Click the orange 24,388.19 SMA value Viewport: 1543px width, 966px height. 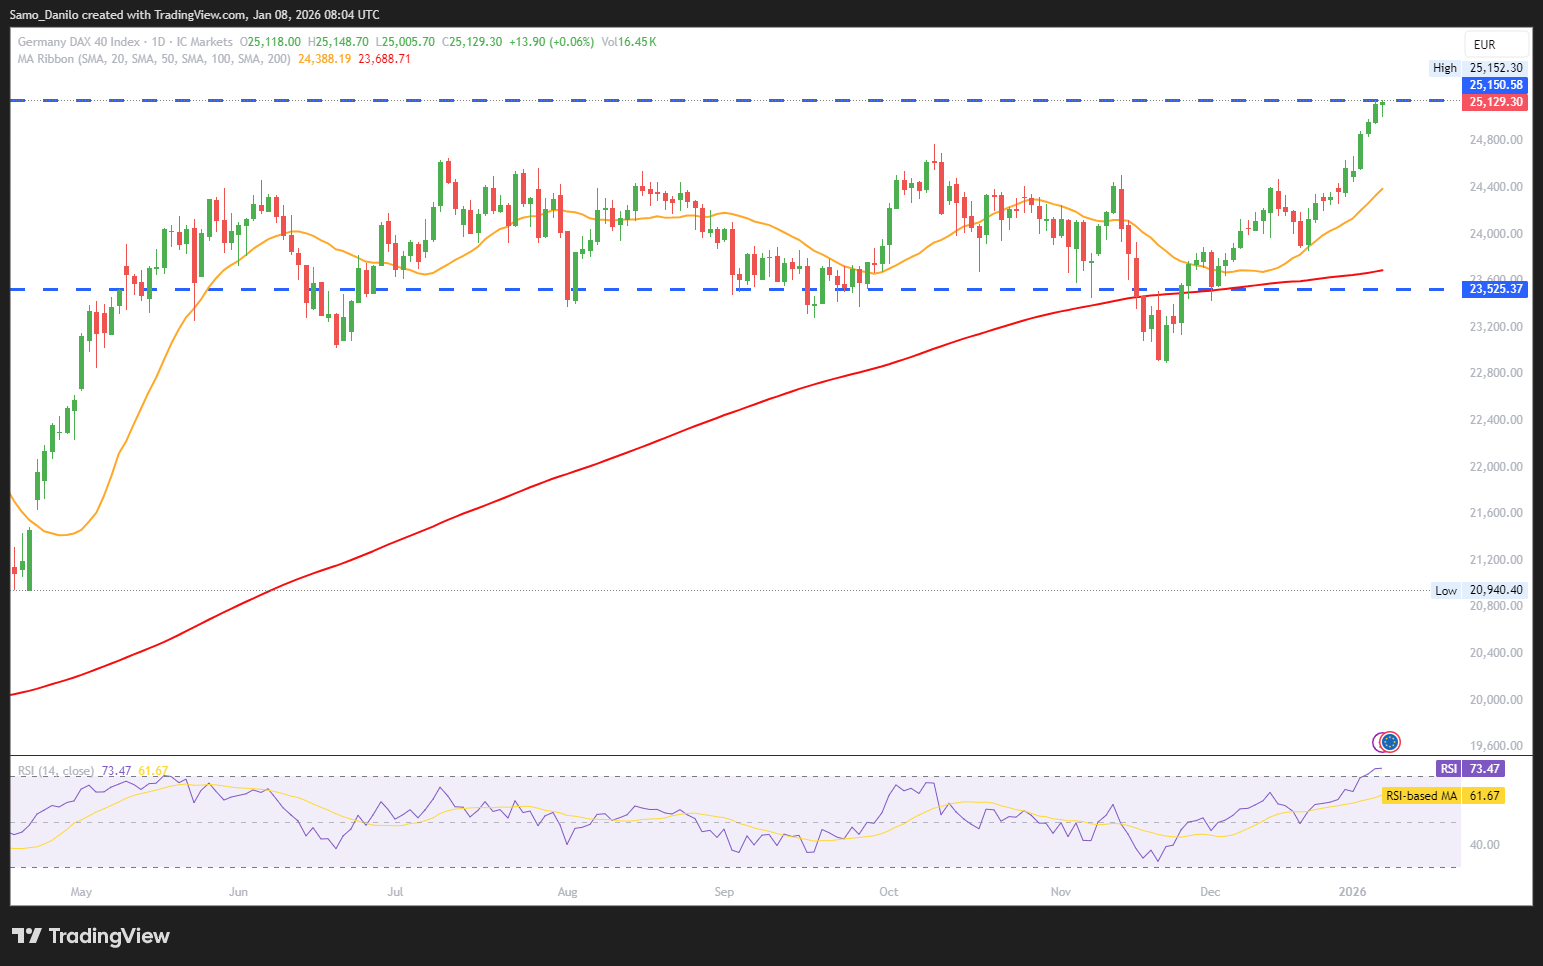(324, 59)
